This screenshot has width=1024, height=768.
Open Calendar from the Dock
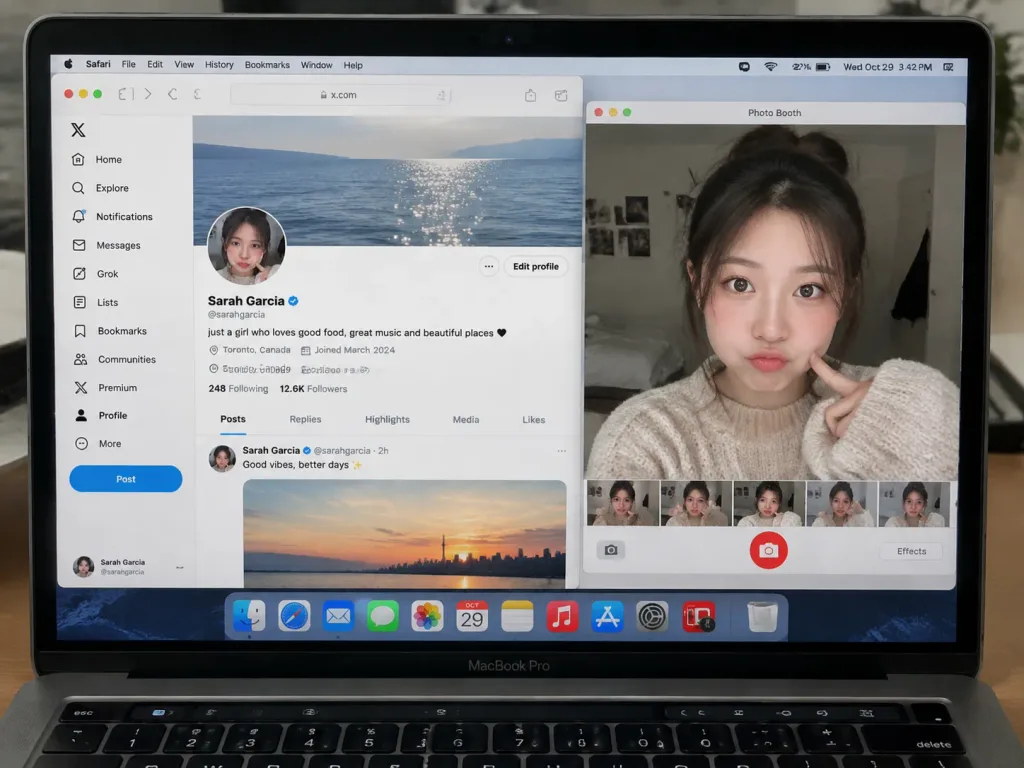(x=472, y=616)
